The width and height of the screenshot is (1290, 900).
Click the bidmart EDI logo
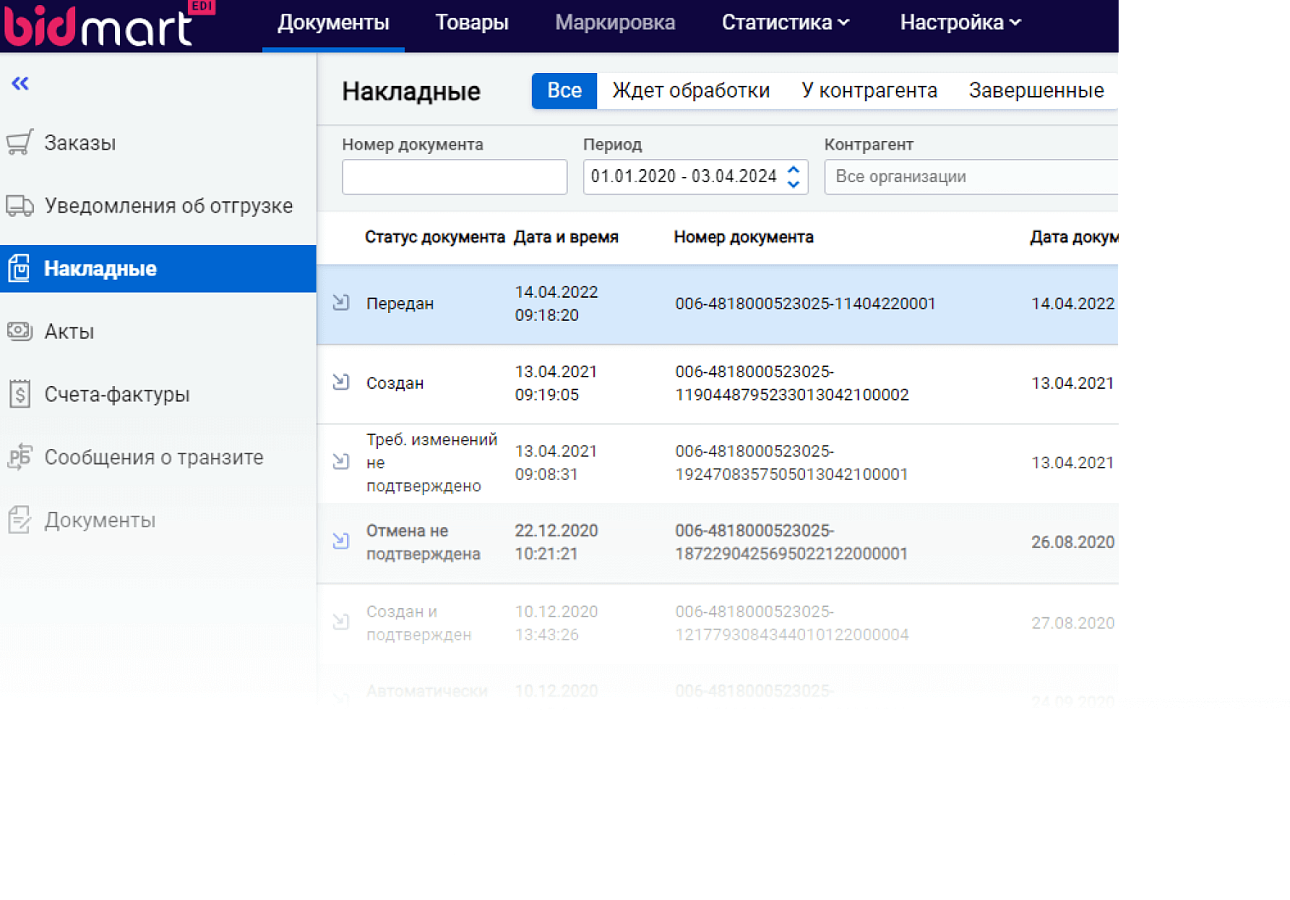108,24
